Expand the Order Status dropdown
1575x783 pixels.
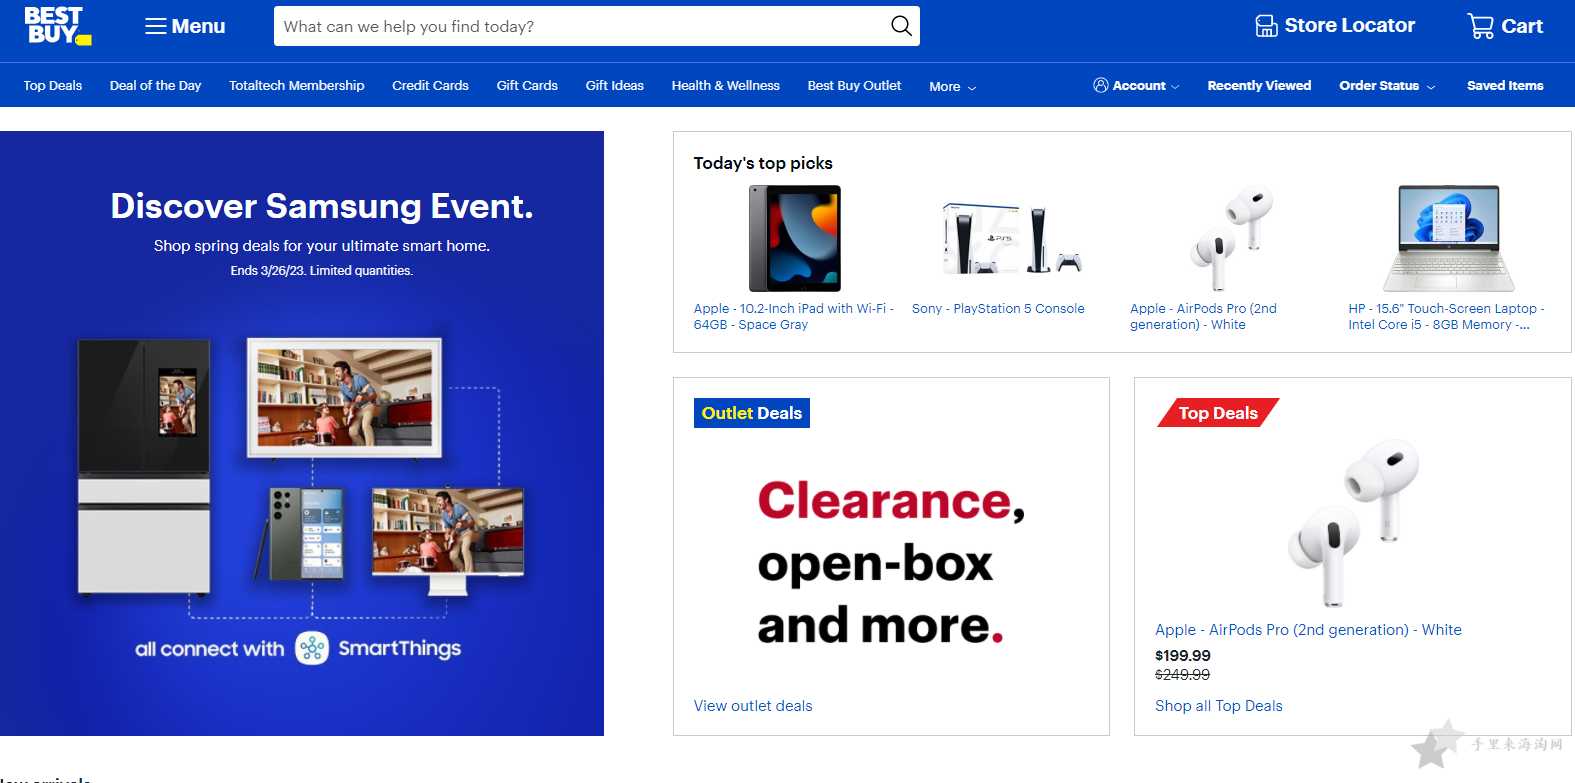pos(1387,86)
